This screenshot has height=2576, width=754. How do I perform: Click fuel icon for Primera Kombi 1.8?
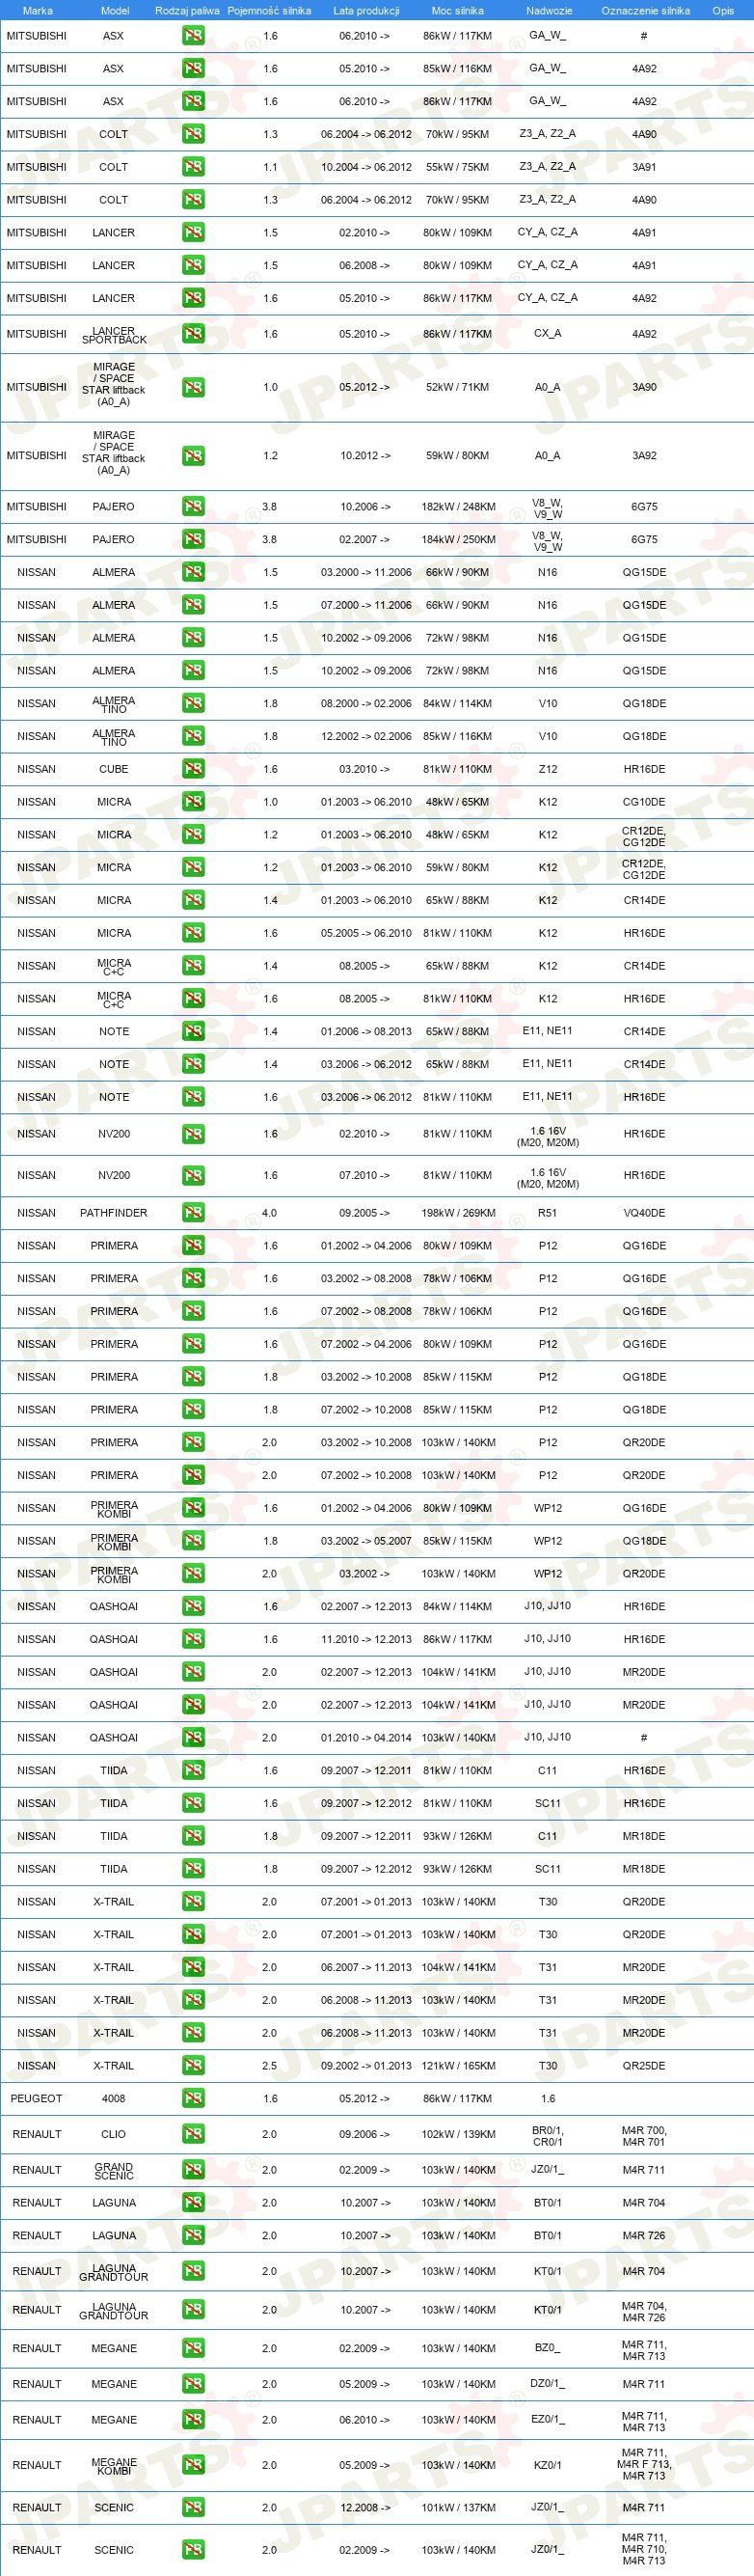point(193,1542)
